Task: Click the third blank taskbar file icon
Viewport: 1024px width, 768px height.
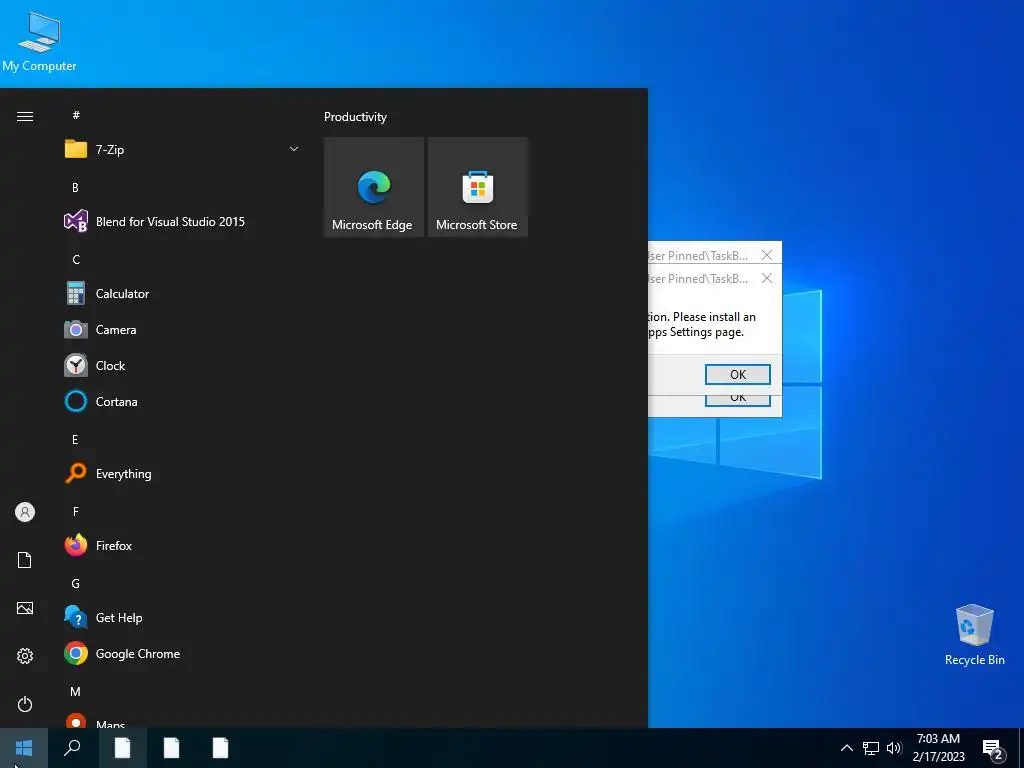Action: (221, 748)
